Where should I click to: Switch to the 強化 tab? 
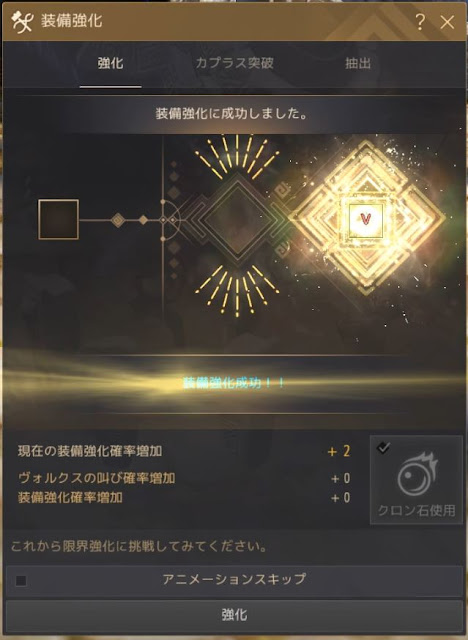[111, 63]
